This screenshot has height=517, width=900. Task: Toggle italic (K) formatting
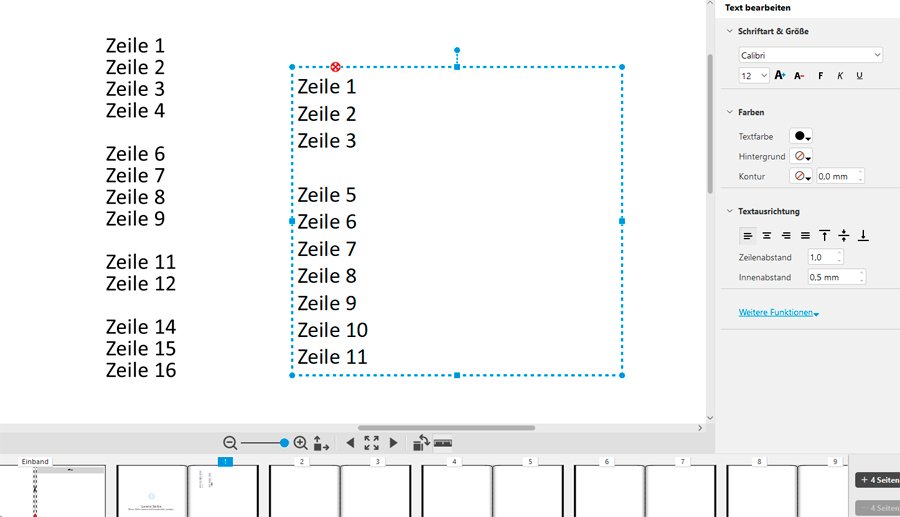click(840, 76)
